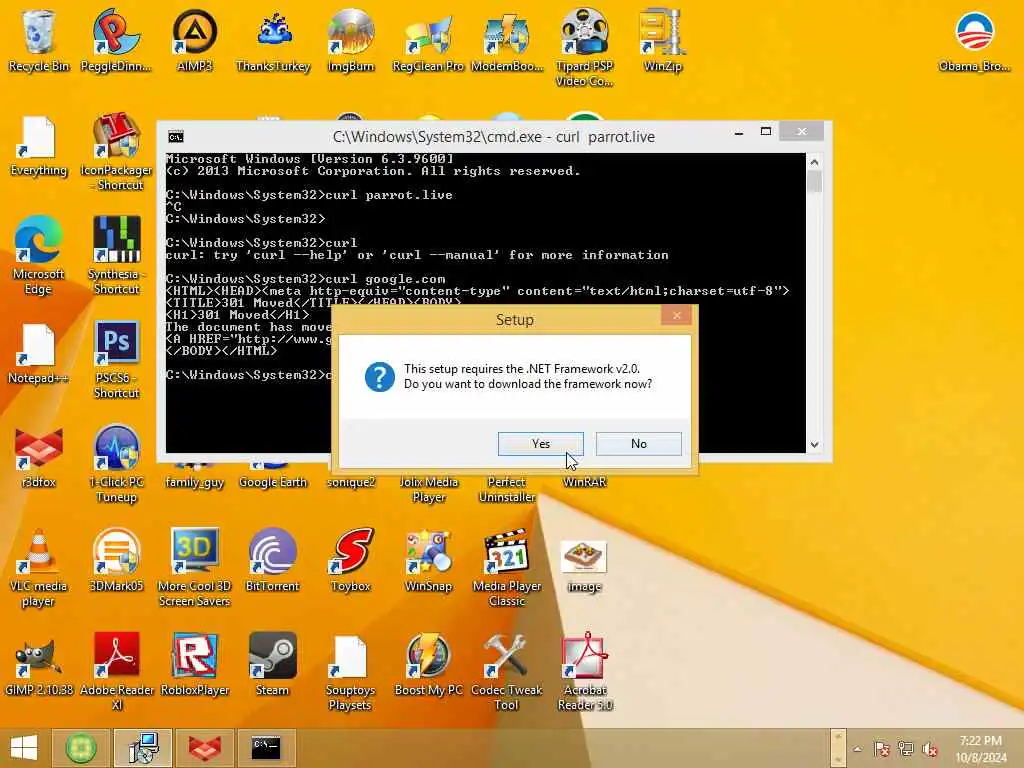
Task: Open the green round taskbar app
Action: [81, 748]
